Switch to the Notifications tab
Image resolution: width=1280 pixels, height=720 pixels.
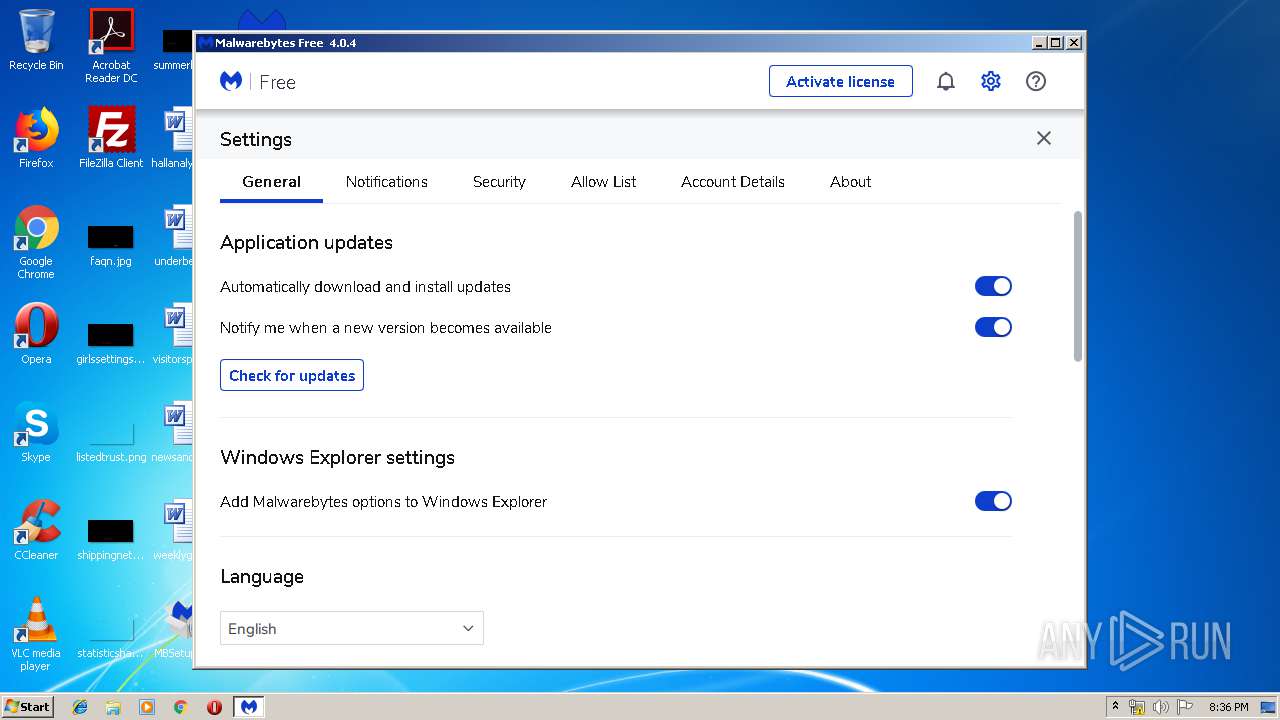coord(386,182)
